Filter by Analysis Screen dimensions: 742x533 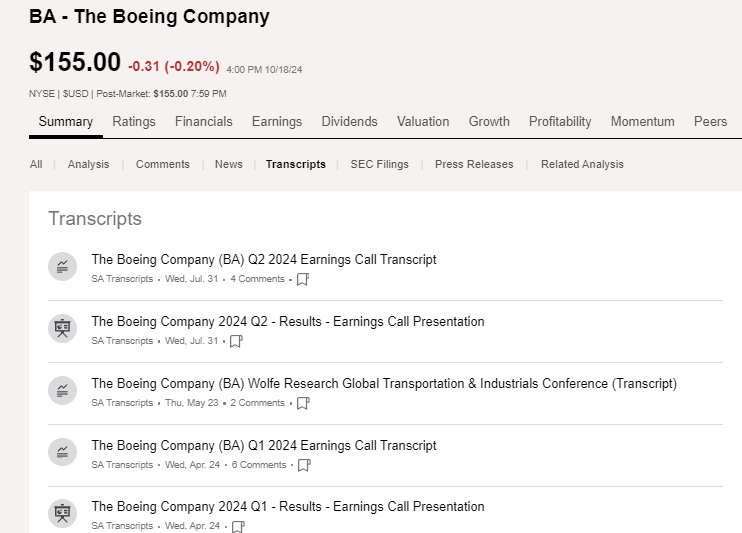point(88,164)
